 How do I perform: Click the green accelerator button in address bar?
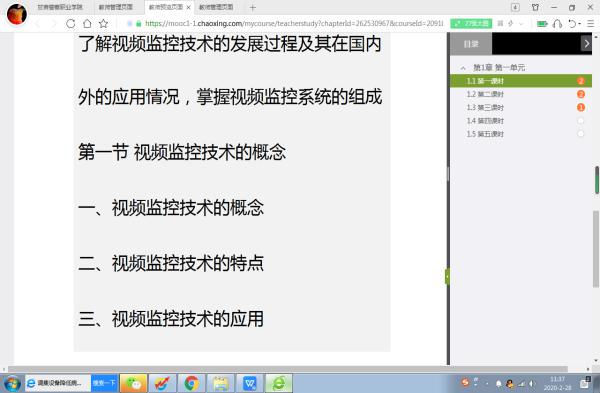[471, 23]
